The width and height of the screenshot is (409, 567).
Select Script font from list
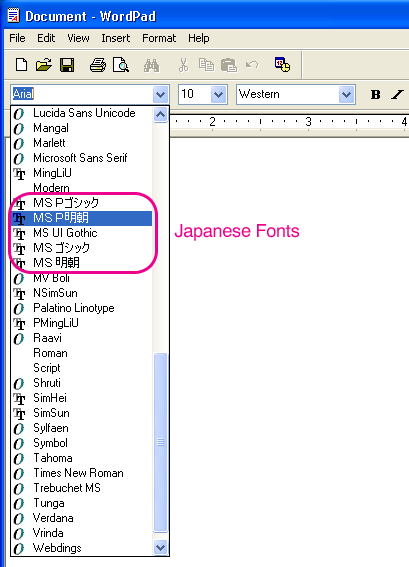click(82, 368)
